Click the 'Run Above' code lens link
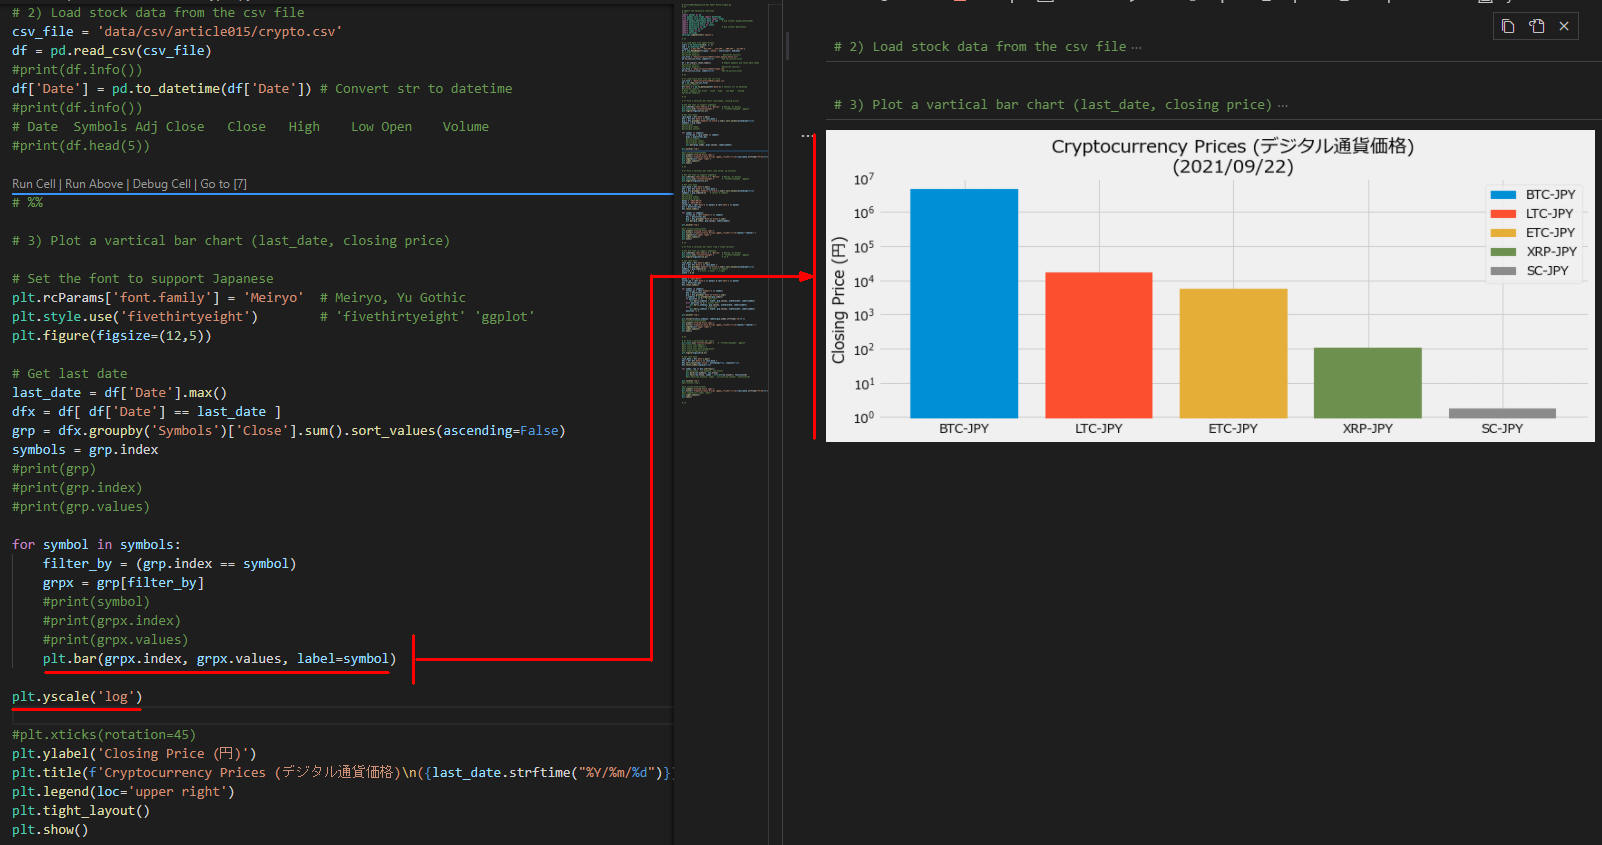Viewport: 1602px width, 845px height. click(94, 184)
